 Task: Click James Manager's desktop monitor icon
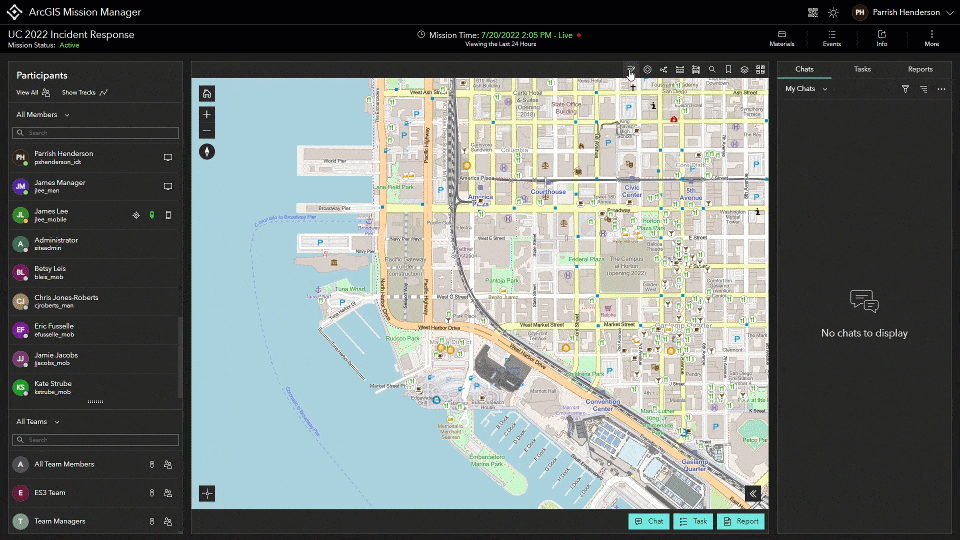168,186
